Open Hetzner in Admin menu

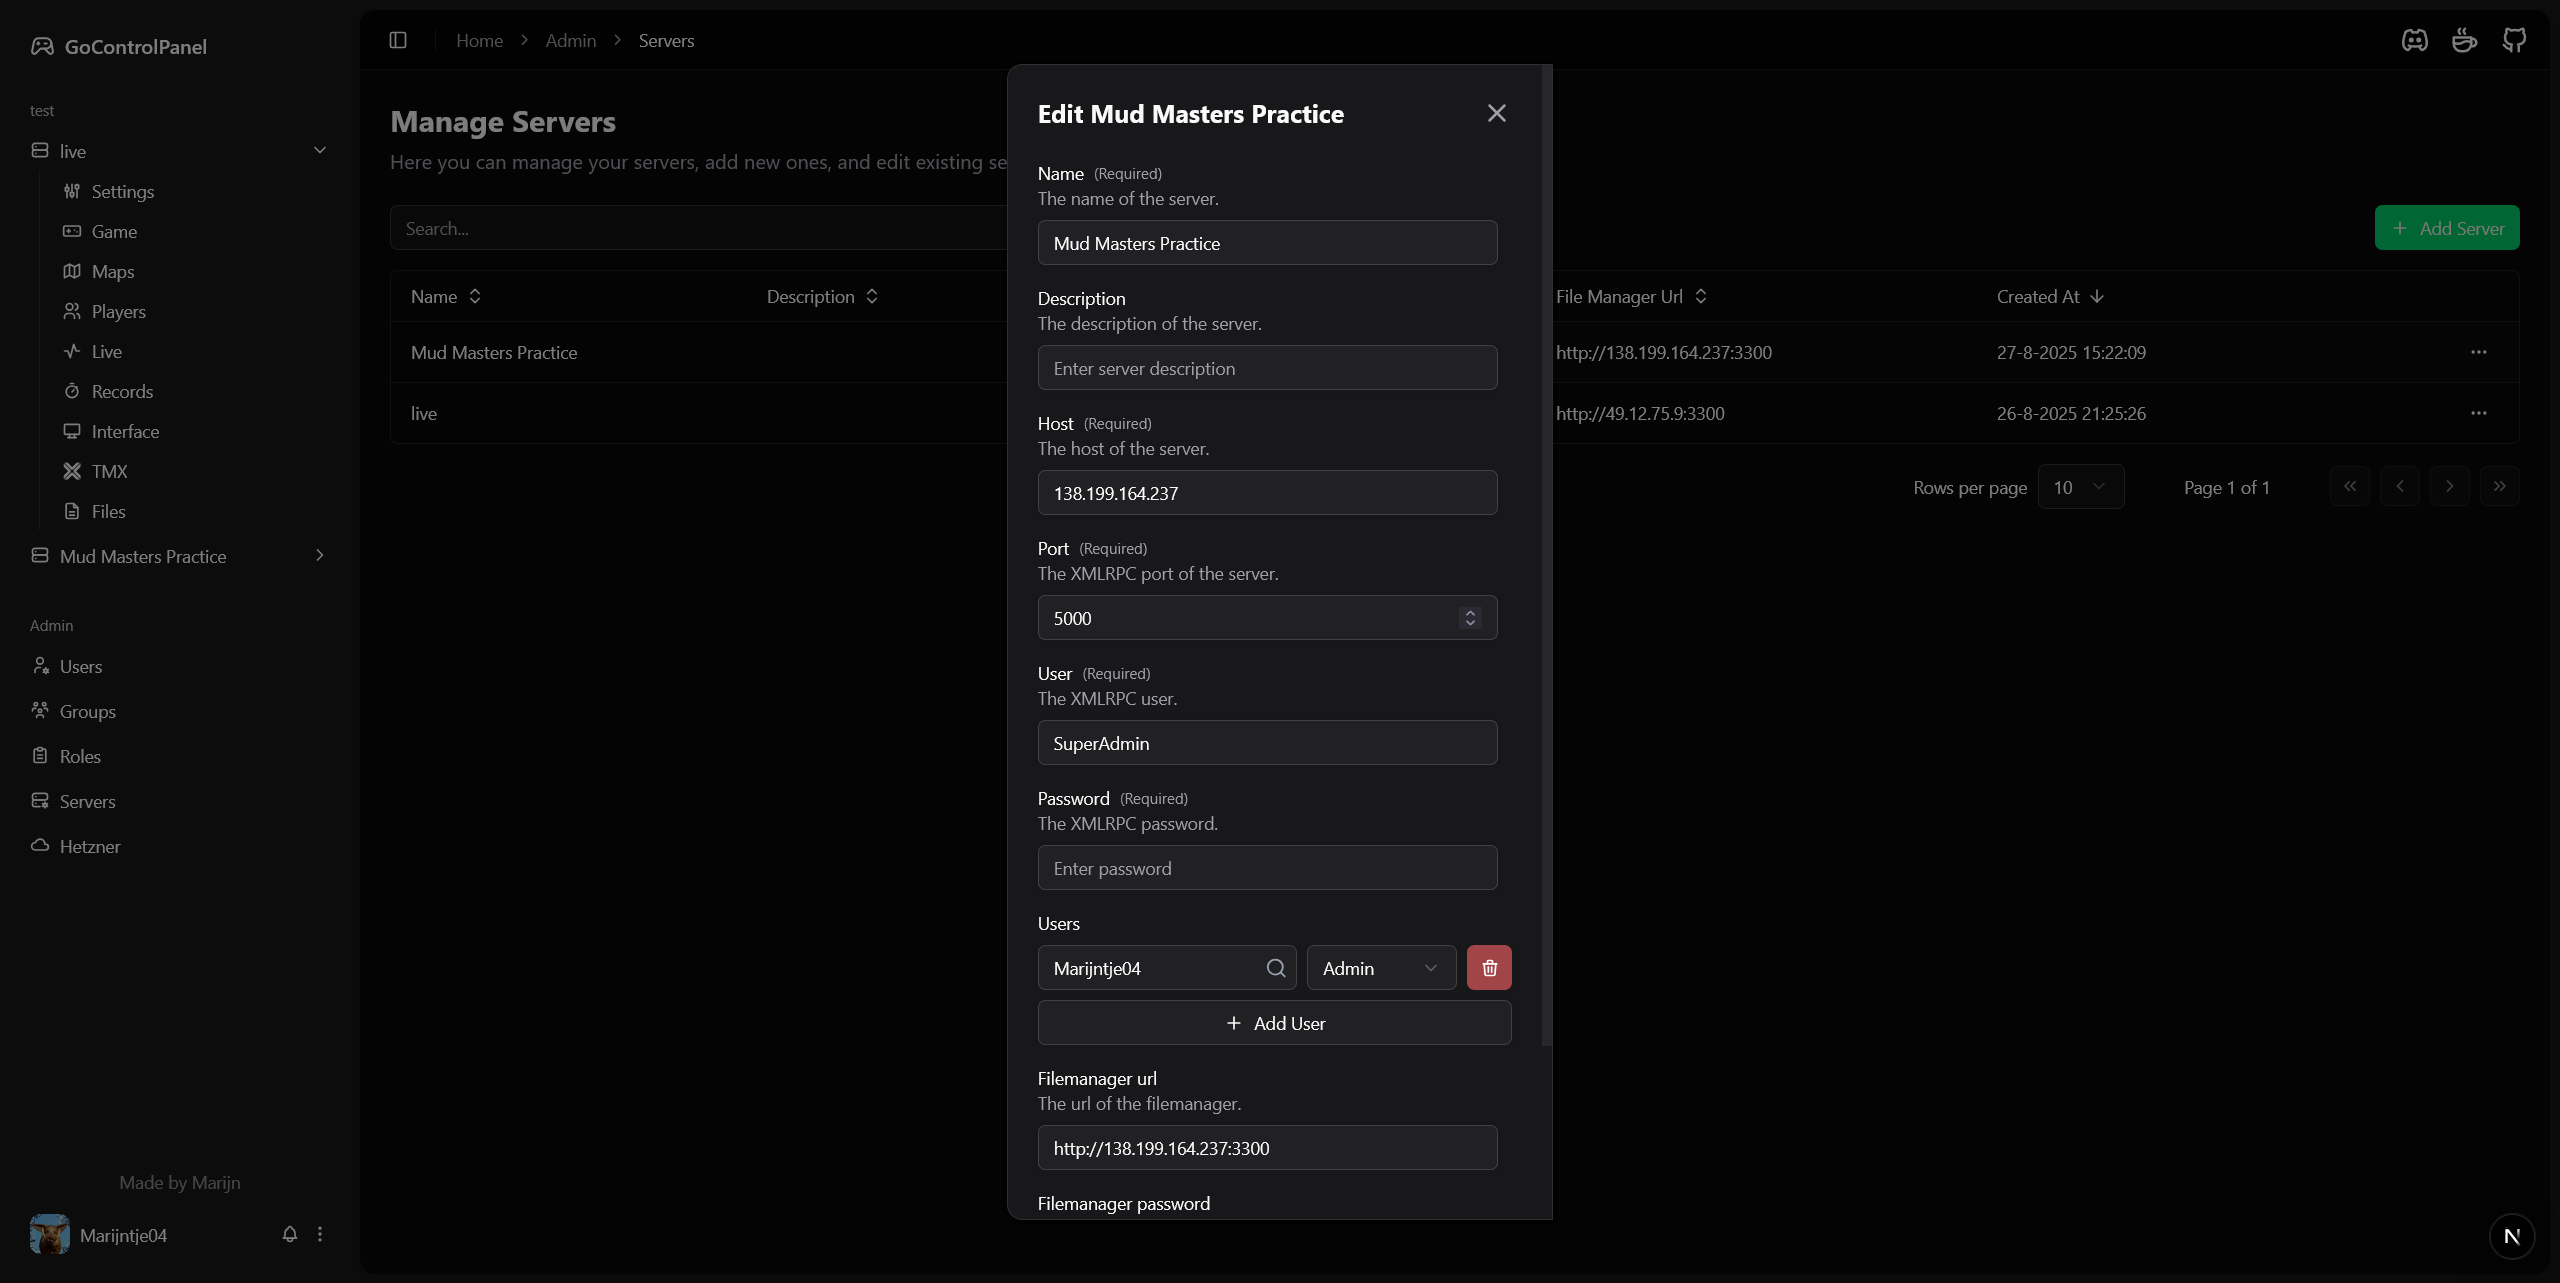click(89, 846)
